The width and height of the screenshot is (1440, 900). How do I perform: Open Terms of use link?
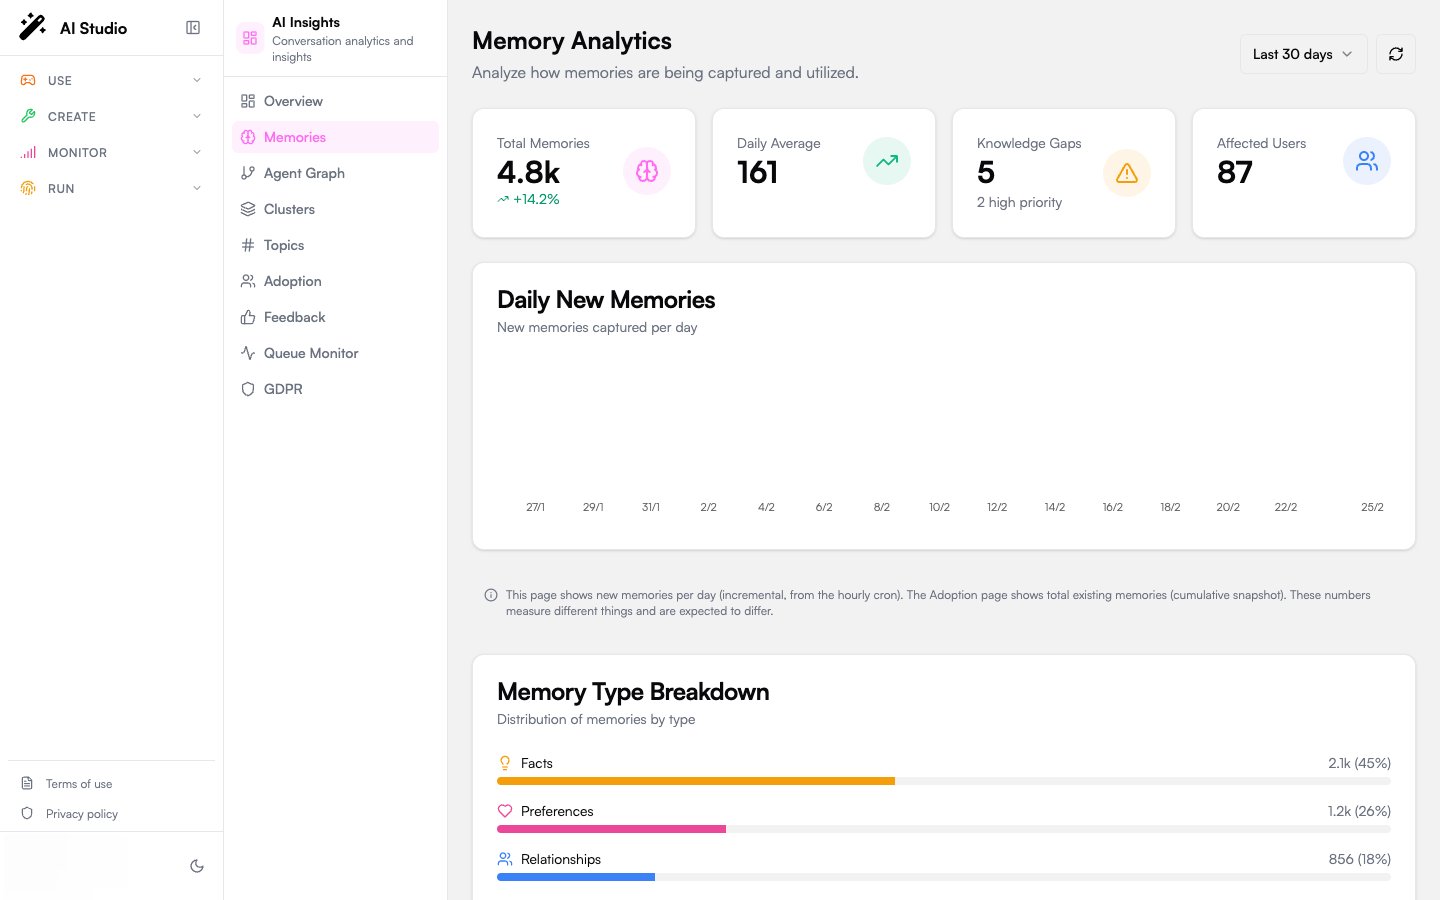79,784
